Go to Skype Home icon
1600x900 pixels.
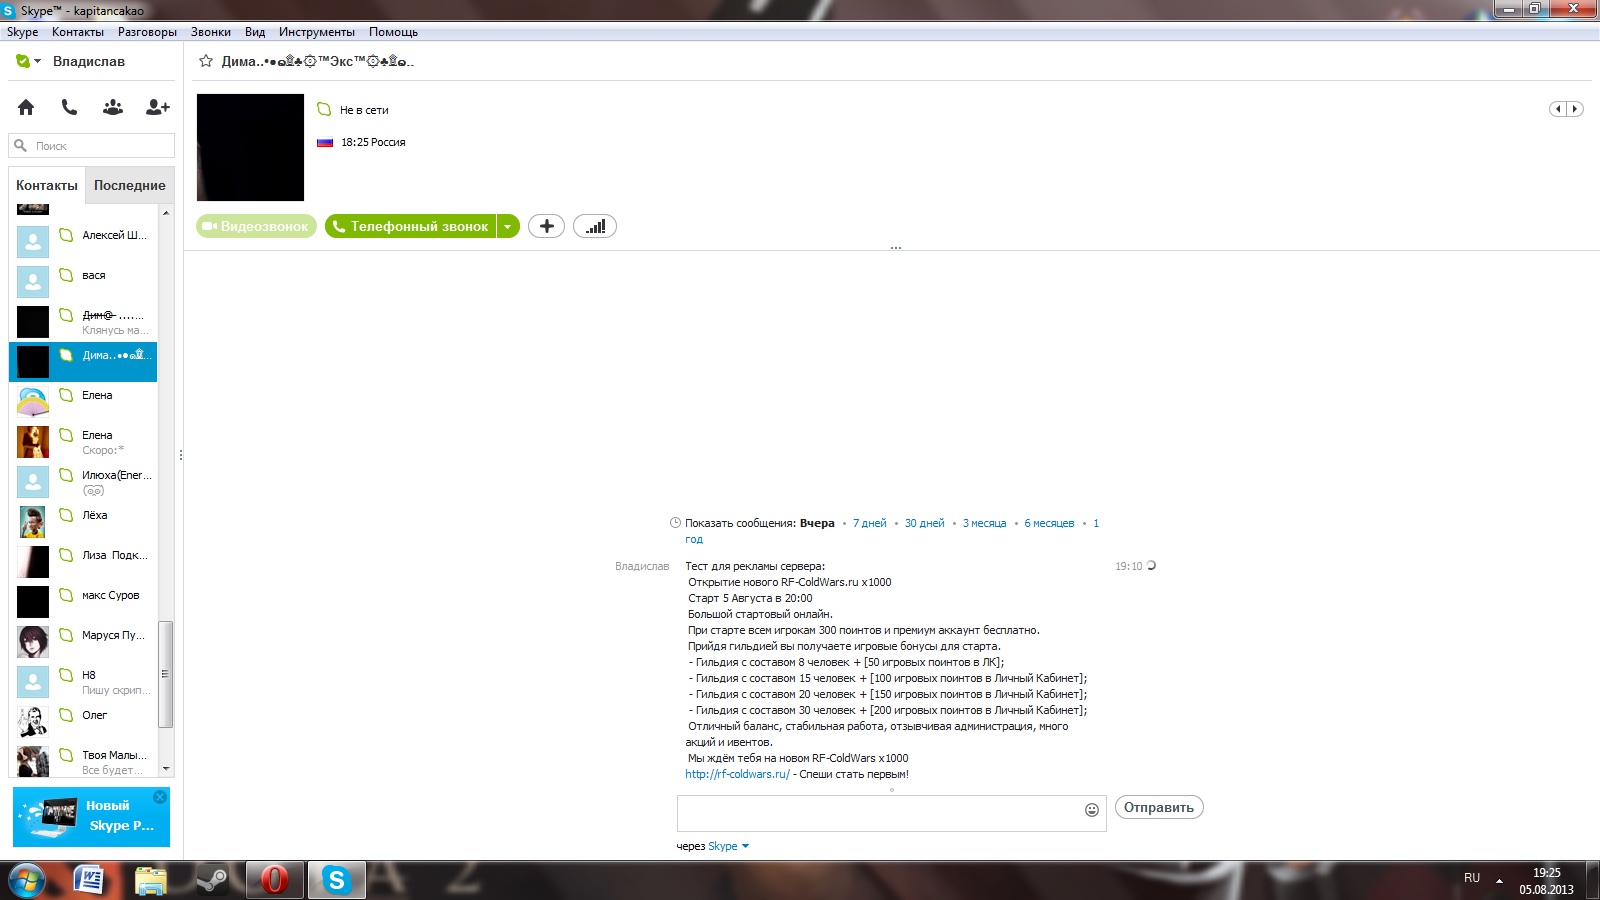pyautogui.click(x=26, y=107)
